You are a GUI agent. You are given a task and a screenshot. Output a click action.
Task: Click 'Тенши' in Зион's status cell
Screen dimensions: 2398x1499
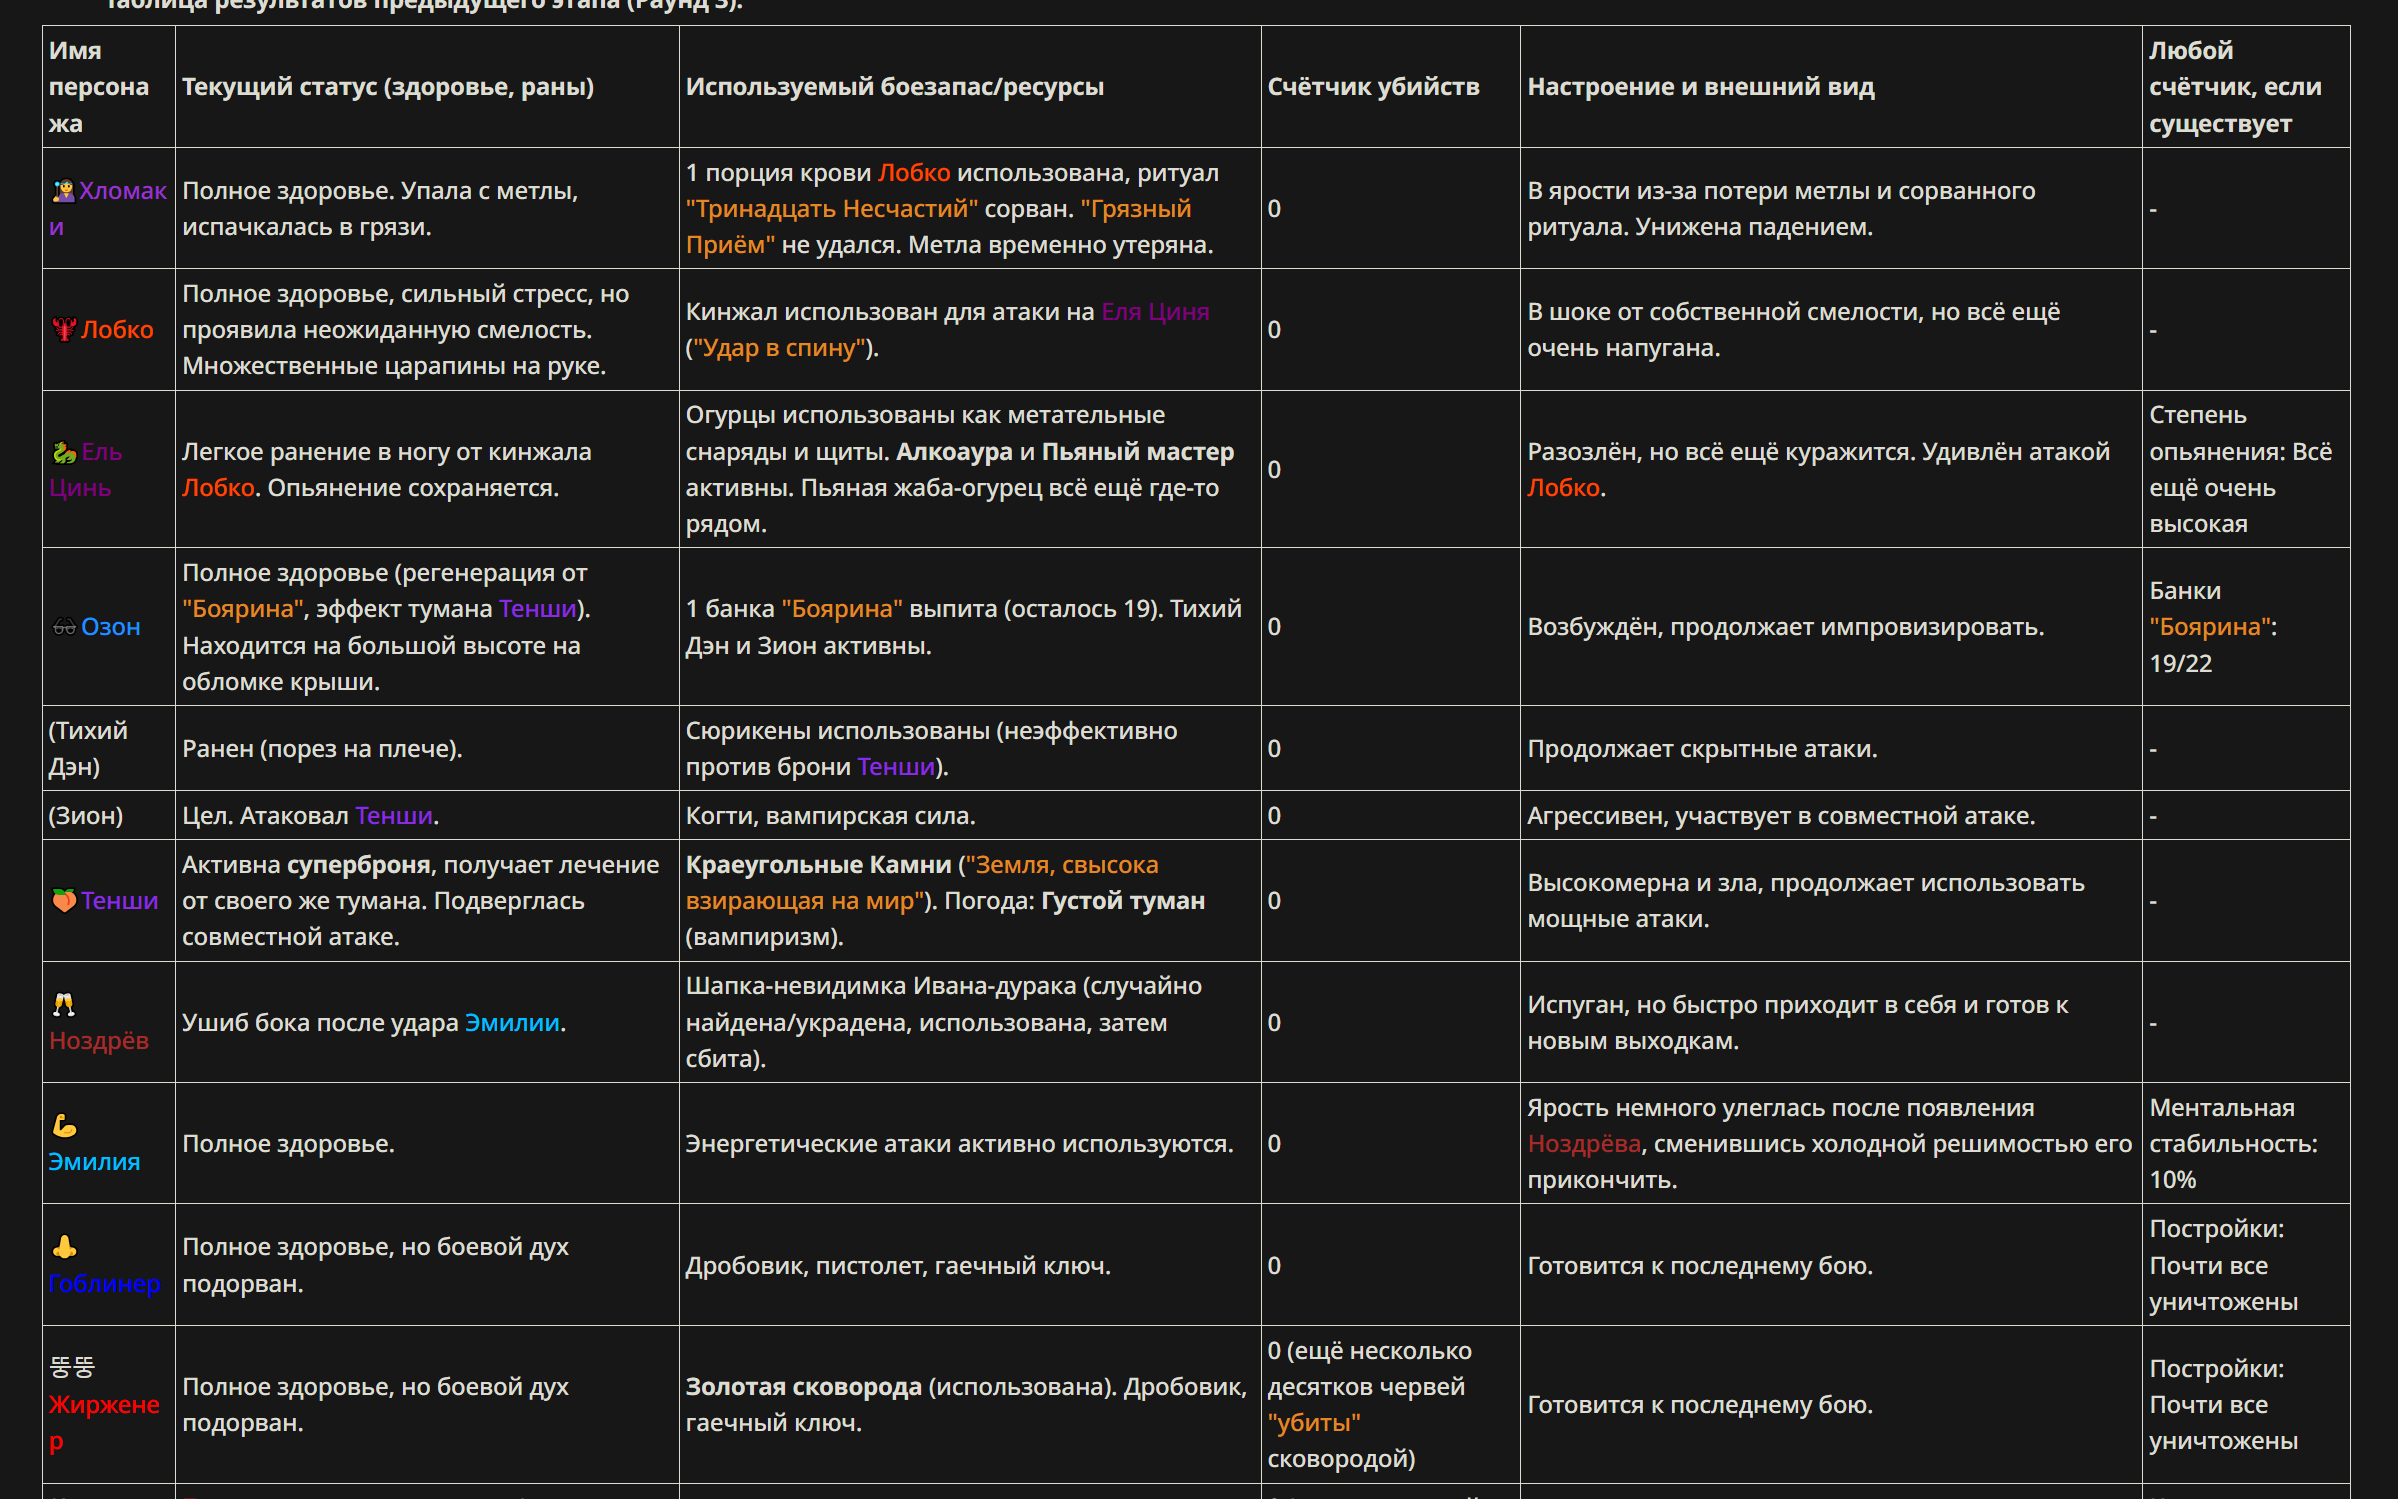coord(394,816)
